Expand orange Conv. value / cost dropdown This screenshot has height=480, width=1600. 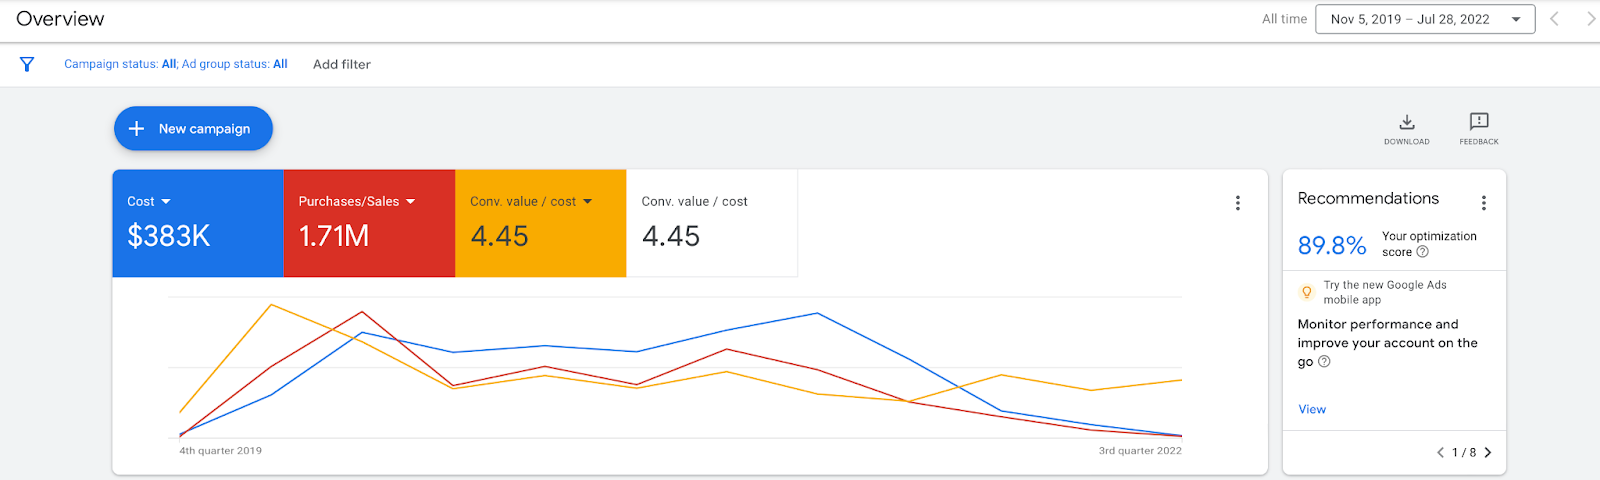(587, 202)
